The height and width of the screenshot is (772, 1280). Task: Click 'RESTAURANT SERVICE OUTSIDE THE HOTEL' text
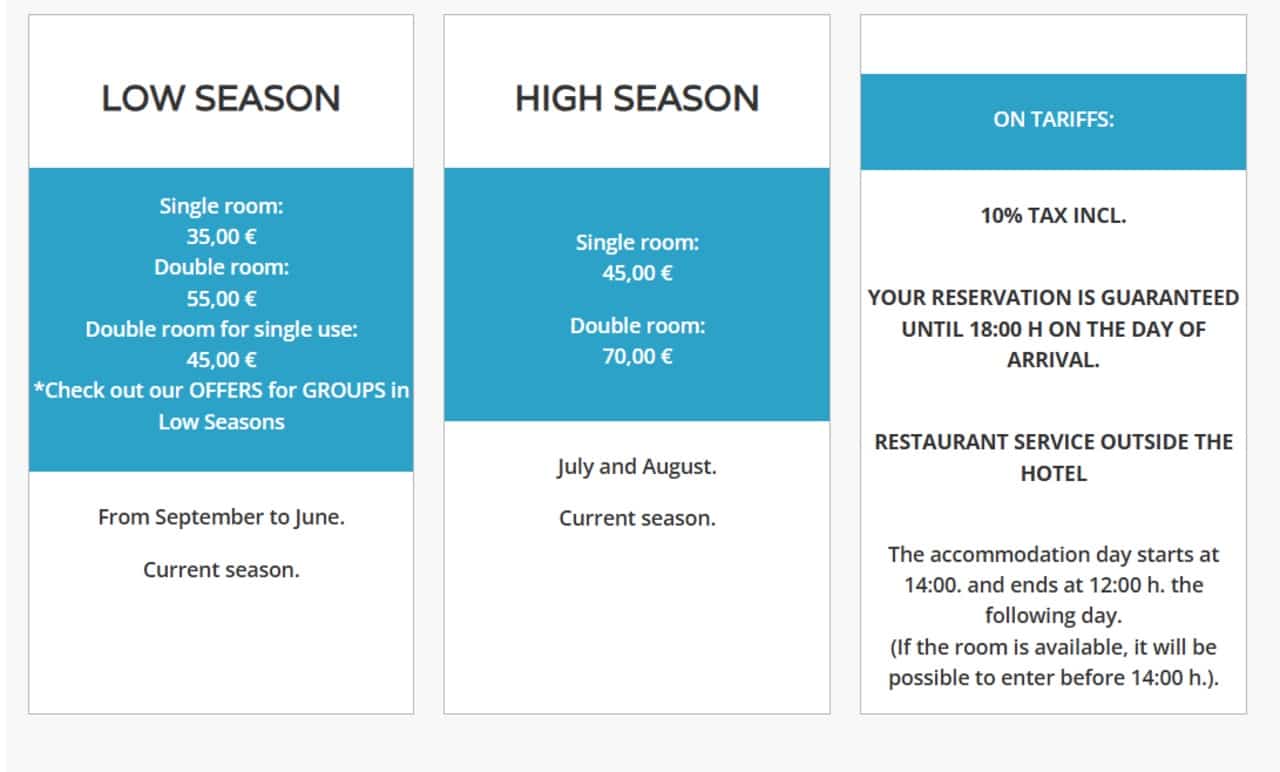[x=1053, y=457]
